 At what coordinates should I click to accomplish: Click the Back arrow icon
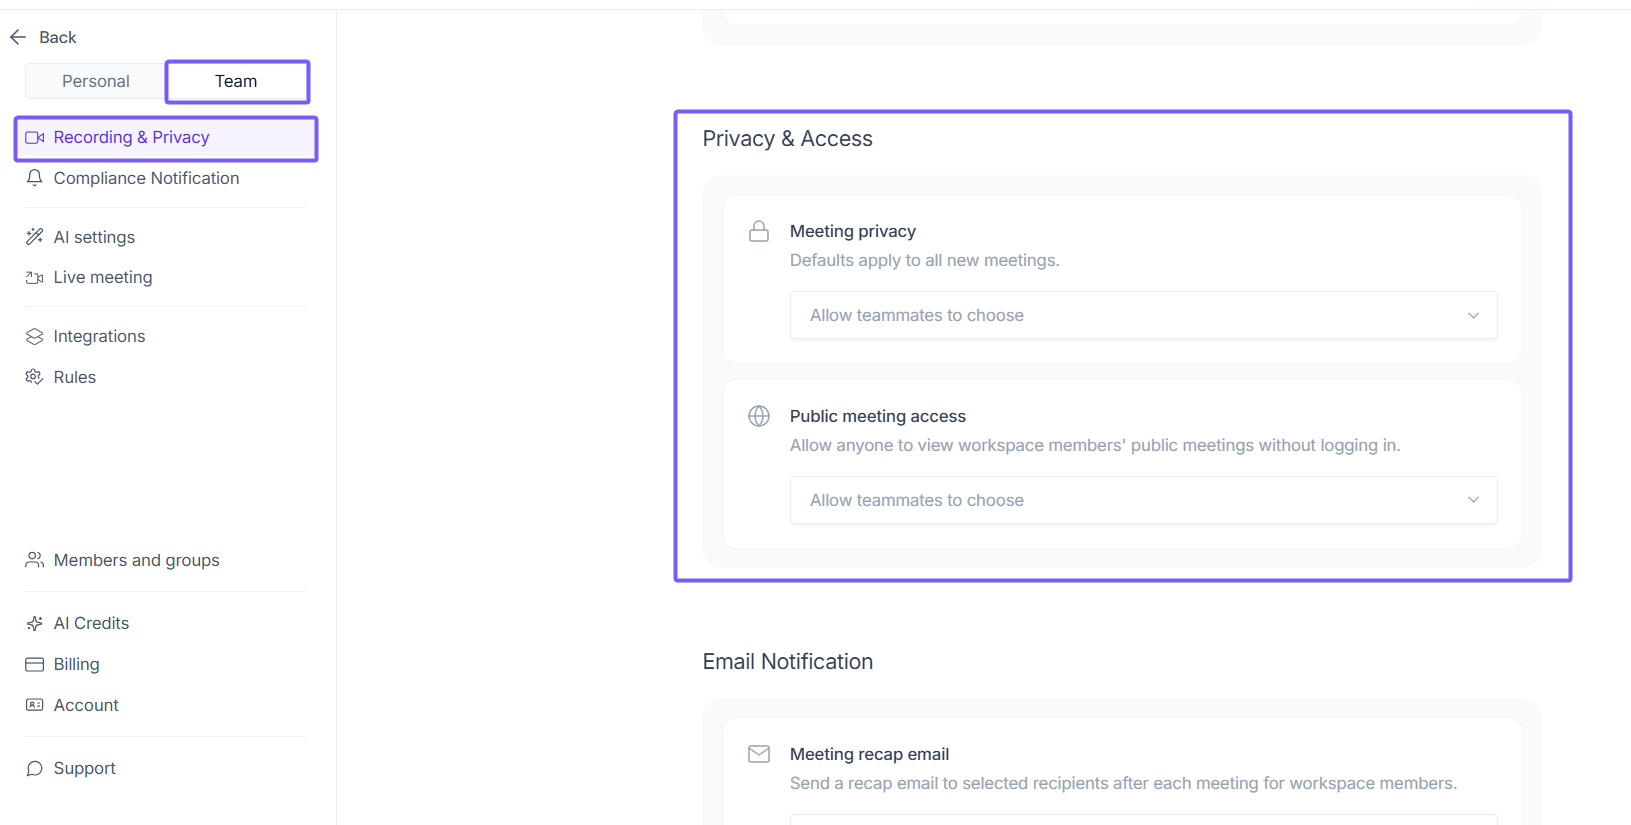pyautogui.click(x=18, y=37)
